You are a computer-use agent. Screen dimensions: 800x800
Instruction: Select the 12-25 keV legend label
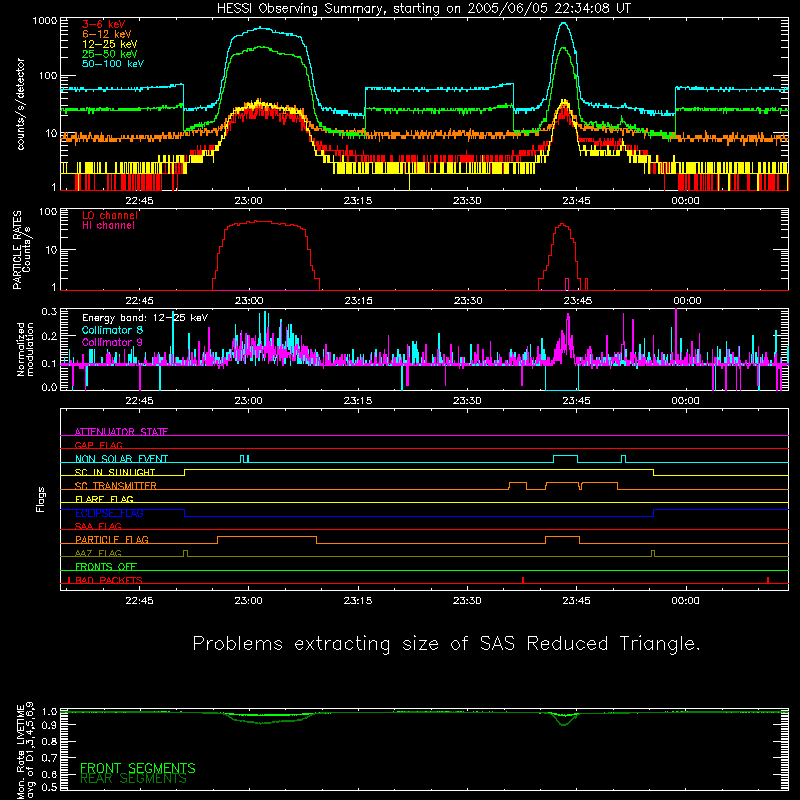click(x=110, y=44)
